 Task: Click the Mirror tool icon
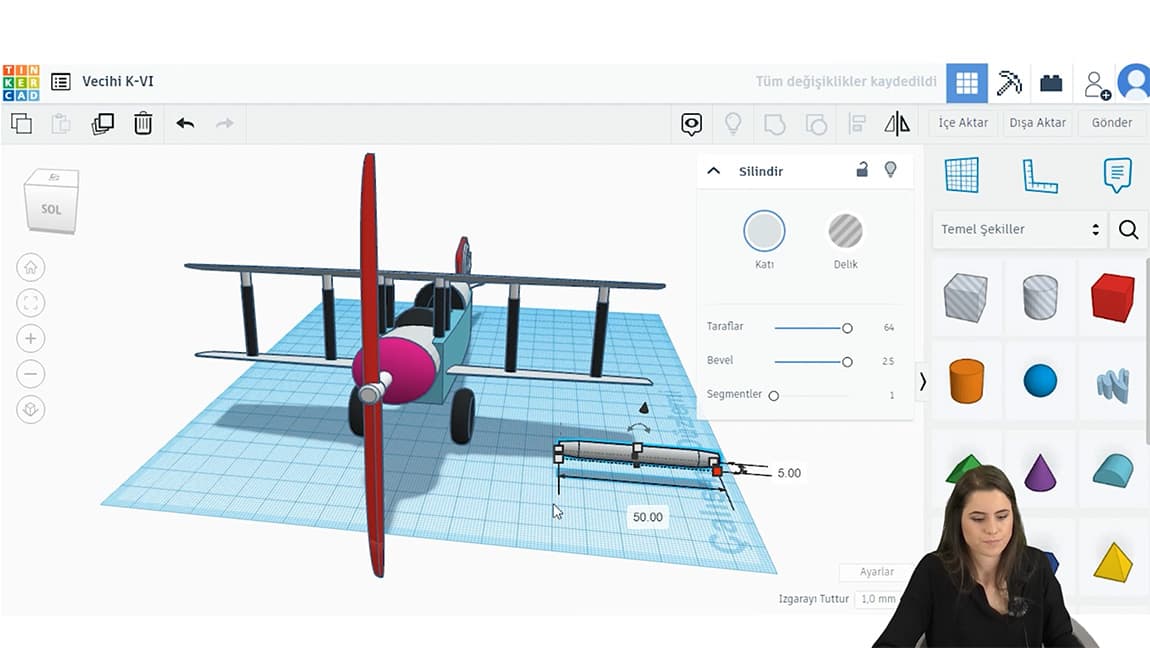(x=897, y=124)
